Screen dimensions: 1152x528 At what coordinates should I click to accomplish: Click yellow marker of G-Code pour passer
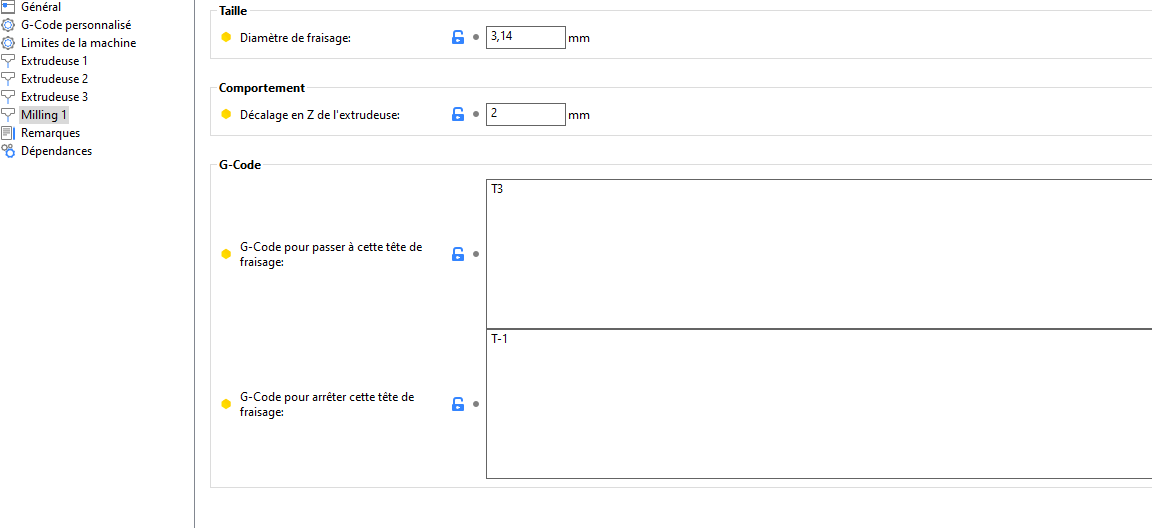(x=226, y=254)
